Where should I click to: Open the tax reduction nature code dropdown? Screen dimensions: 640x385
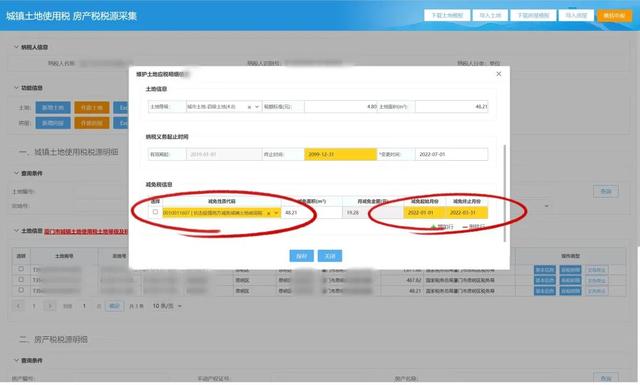click(x=276, y=213)
